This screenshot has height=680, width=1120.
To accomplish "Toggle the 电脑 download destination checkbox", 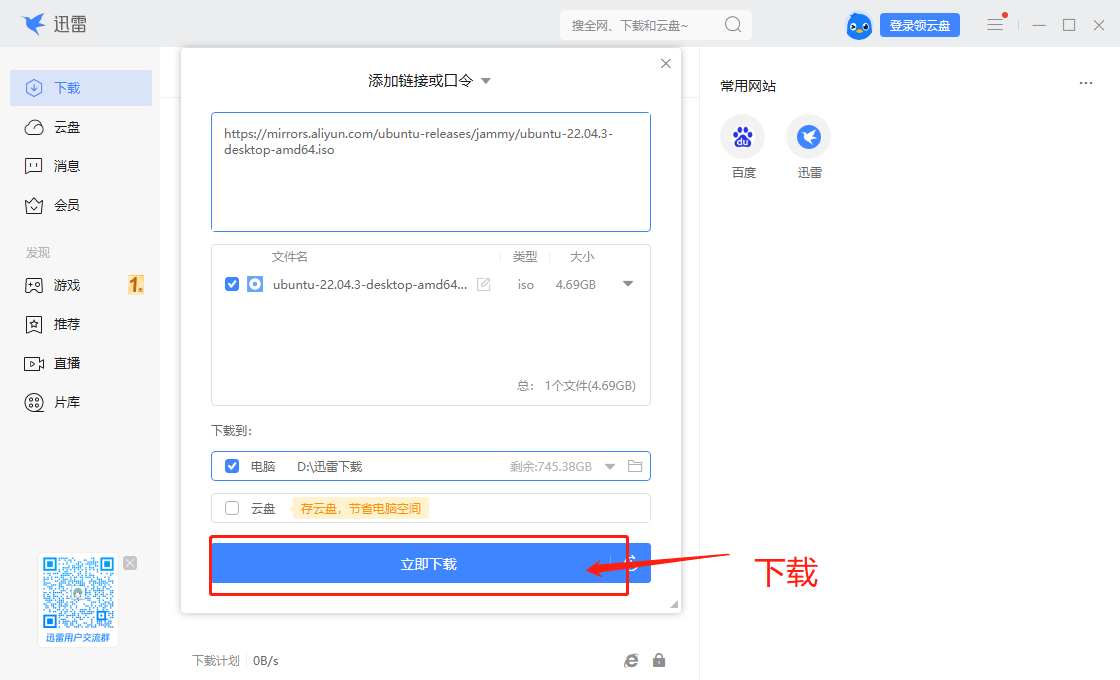I will click(231, 466).
